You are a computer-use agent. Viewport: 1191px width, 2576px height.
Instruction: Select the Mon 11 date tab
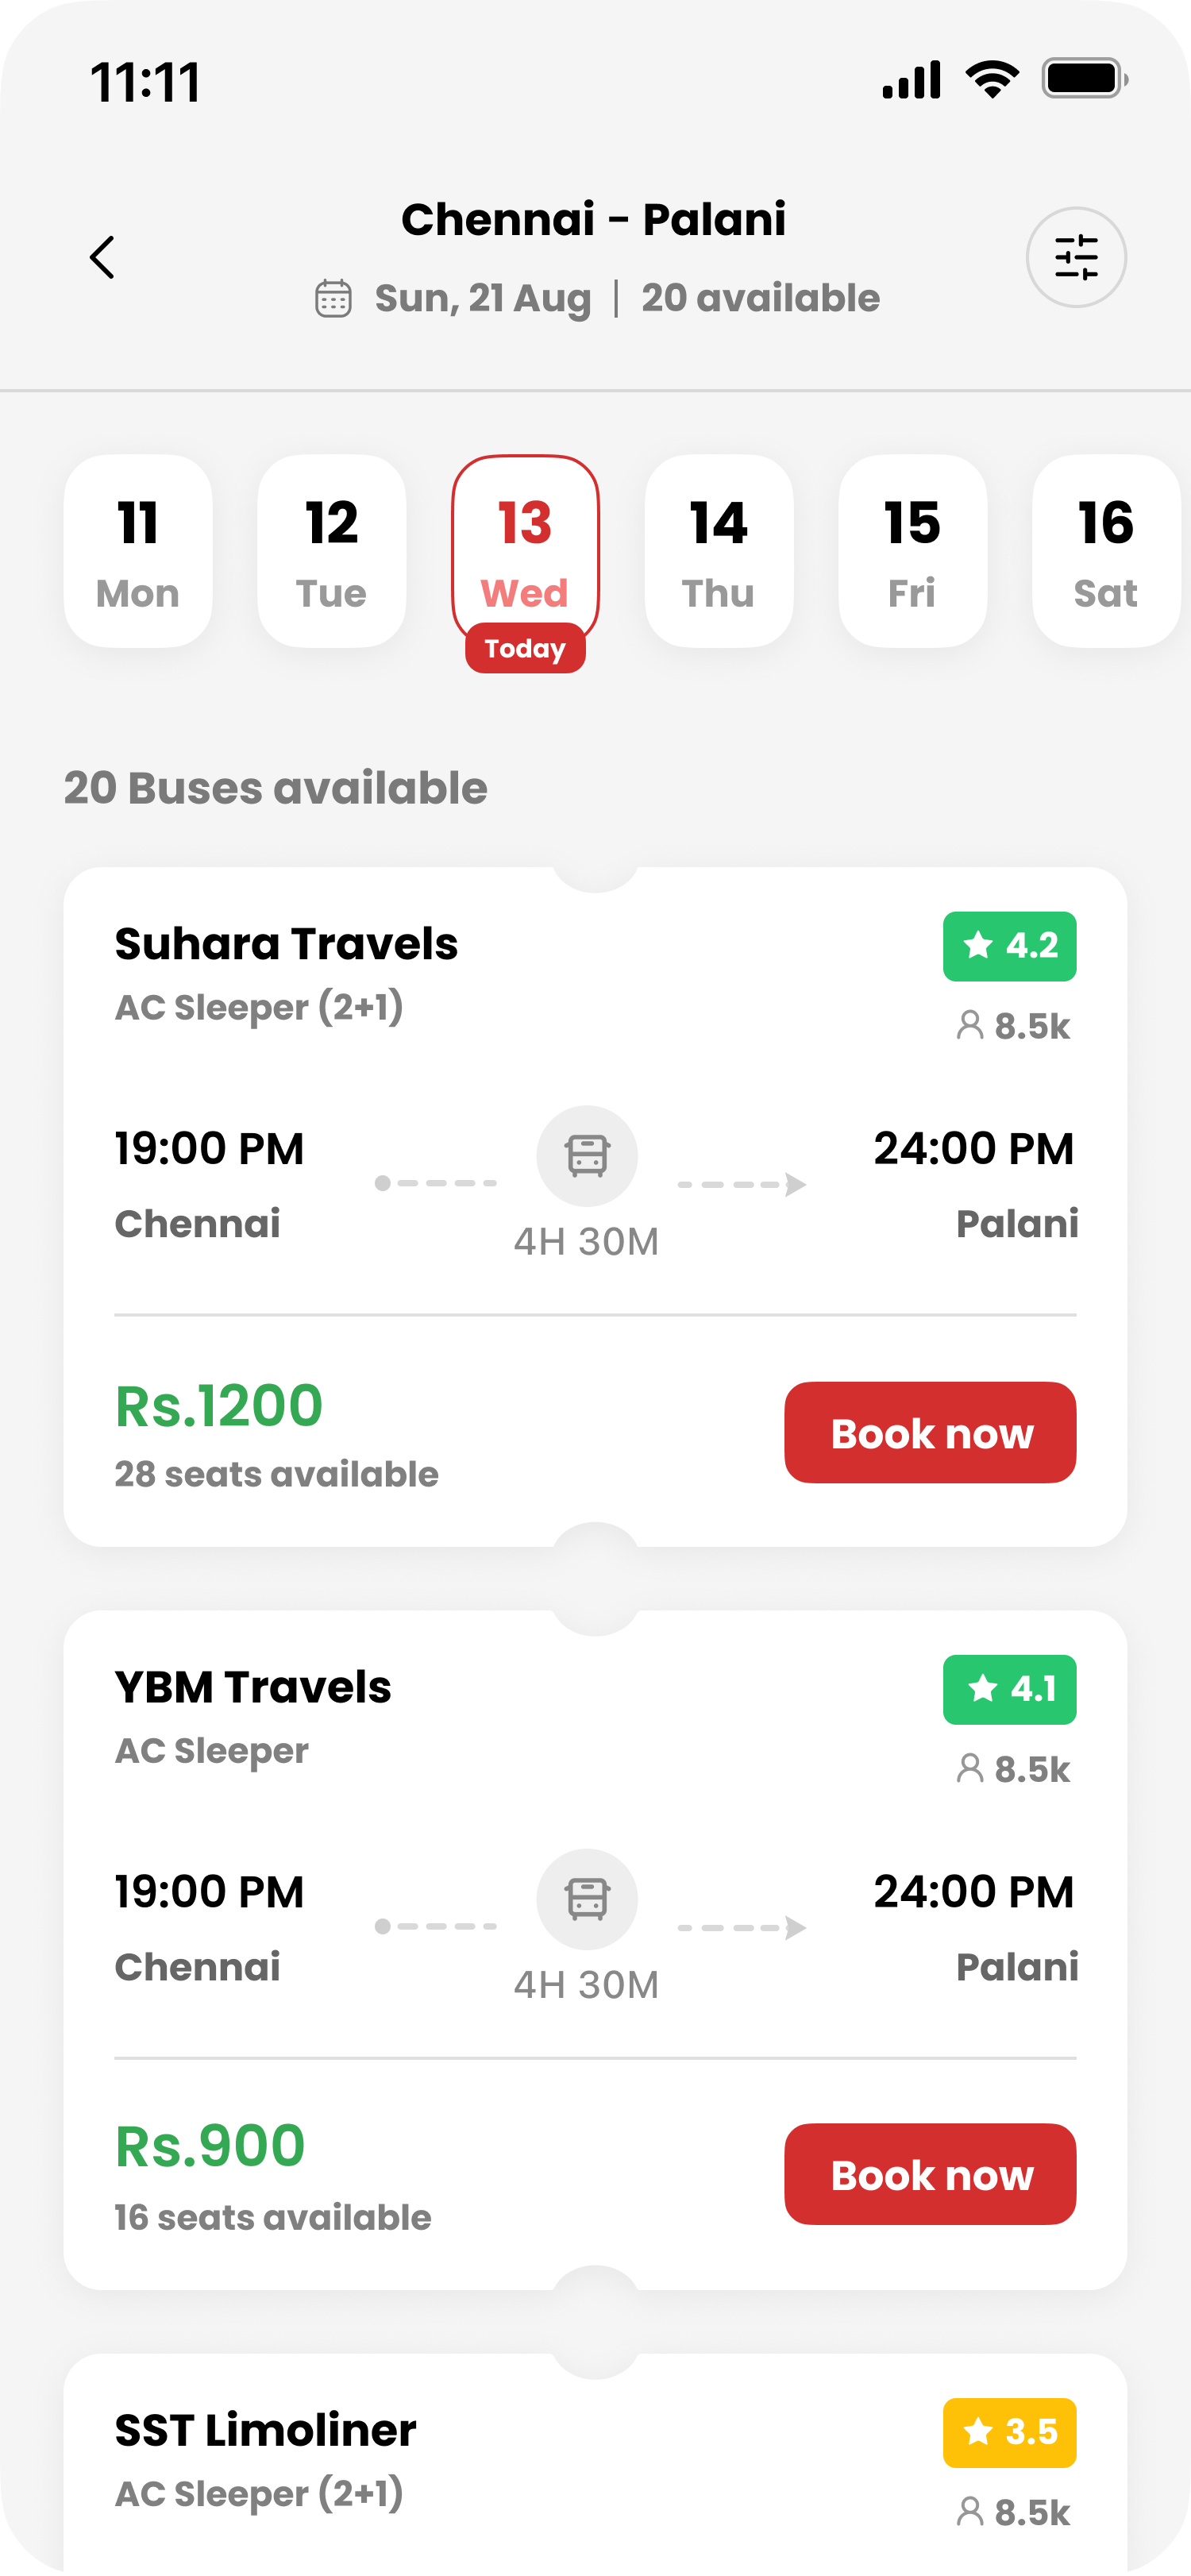tap(138, 551)
